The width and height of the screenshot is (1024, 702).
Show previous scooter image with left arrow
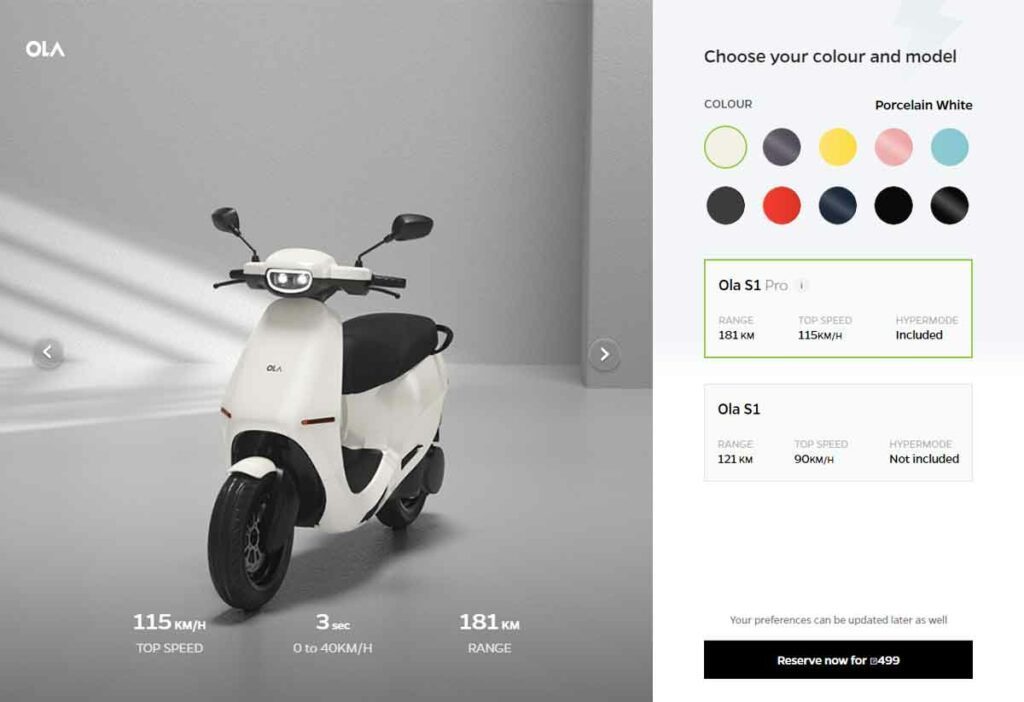[x=48, y=353]
